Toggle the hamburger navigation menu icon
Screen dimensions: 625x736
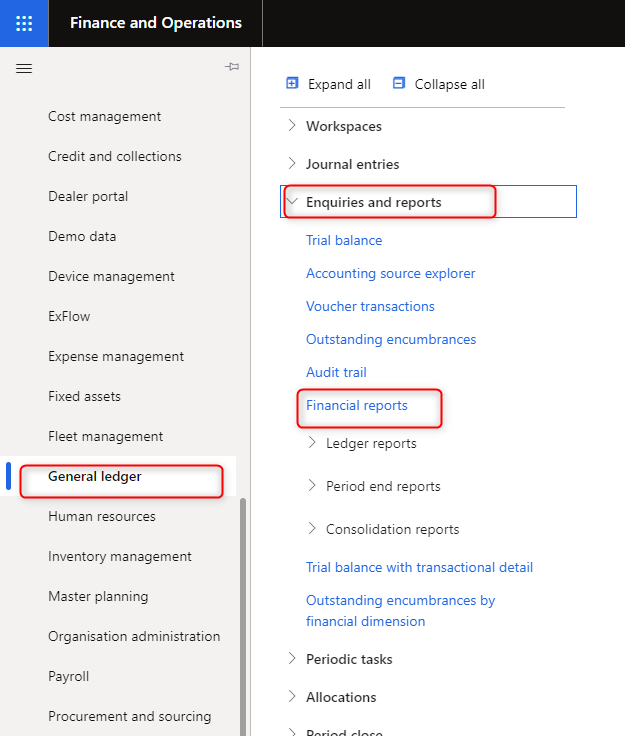click(24, 69)
